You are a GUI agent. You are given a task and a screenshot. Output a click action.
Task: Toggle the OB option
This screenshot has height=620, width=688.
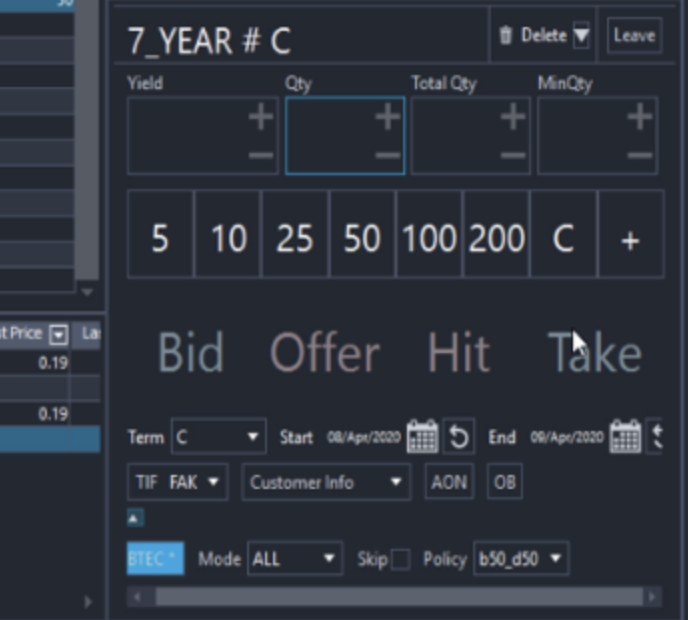[x=505, y=482]
